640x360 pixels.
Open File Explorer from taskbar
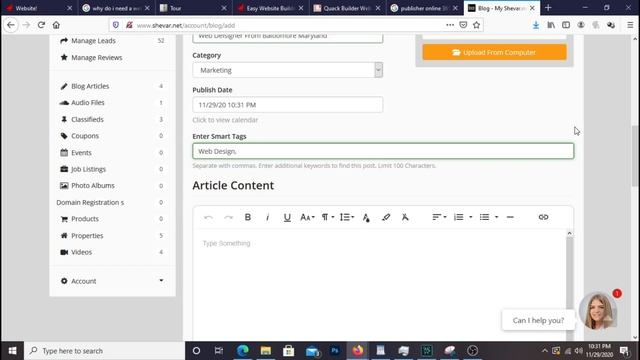coord(266,351)
